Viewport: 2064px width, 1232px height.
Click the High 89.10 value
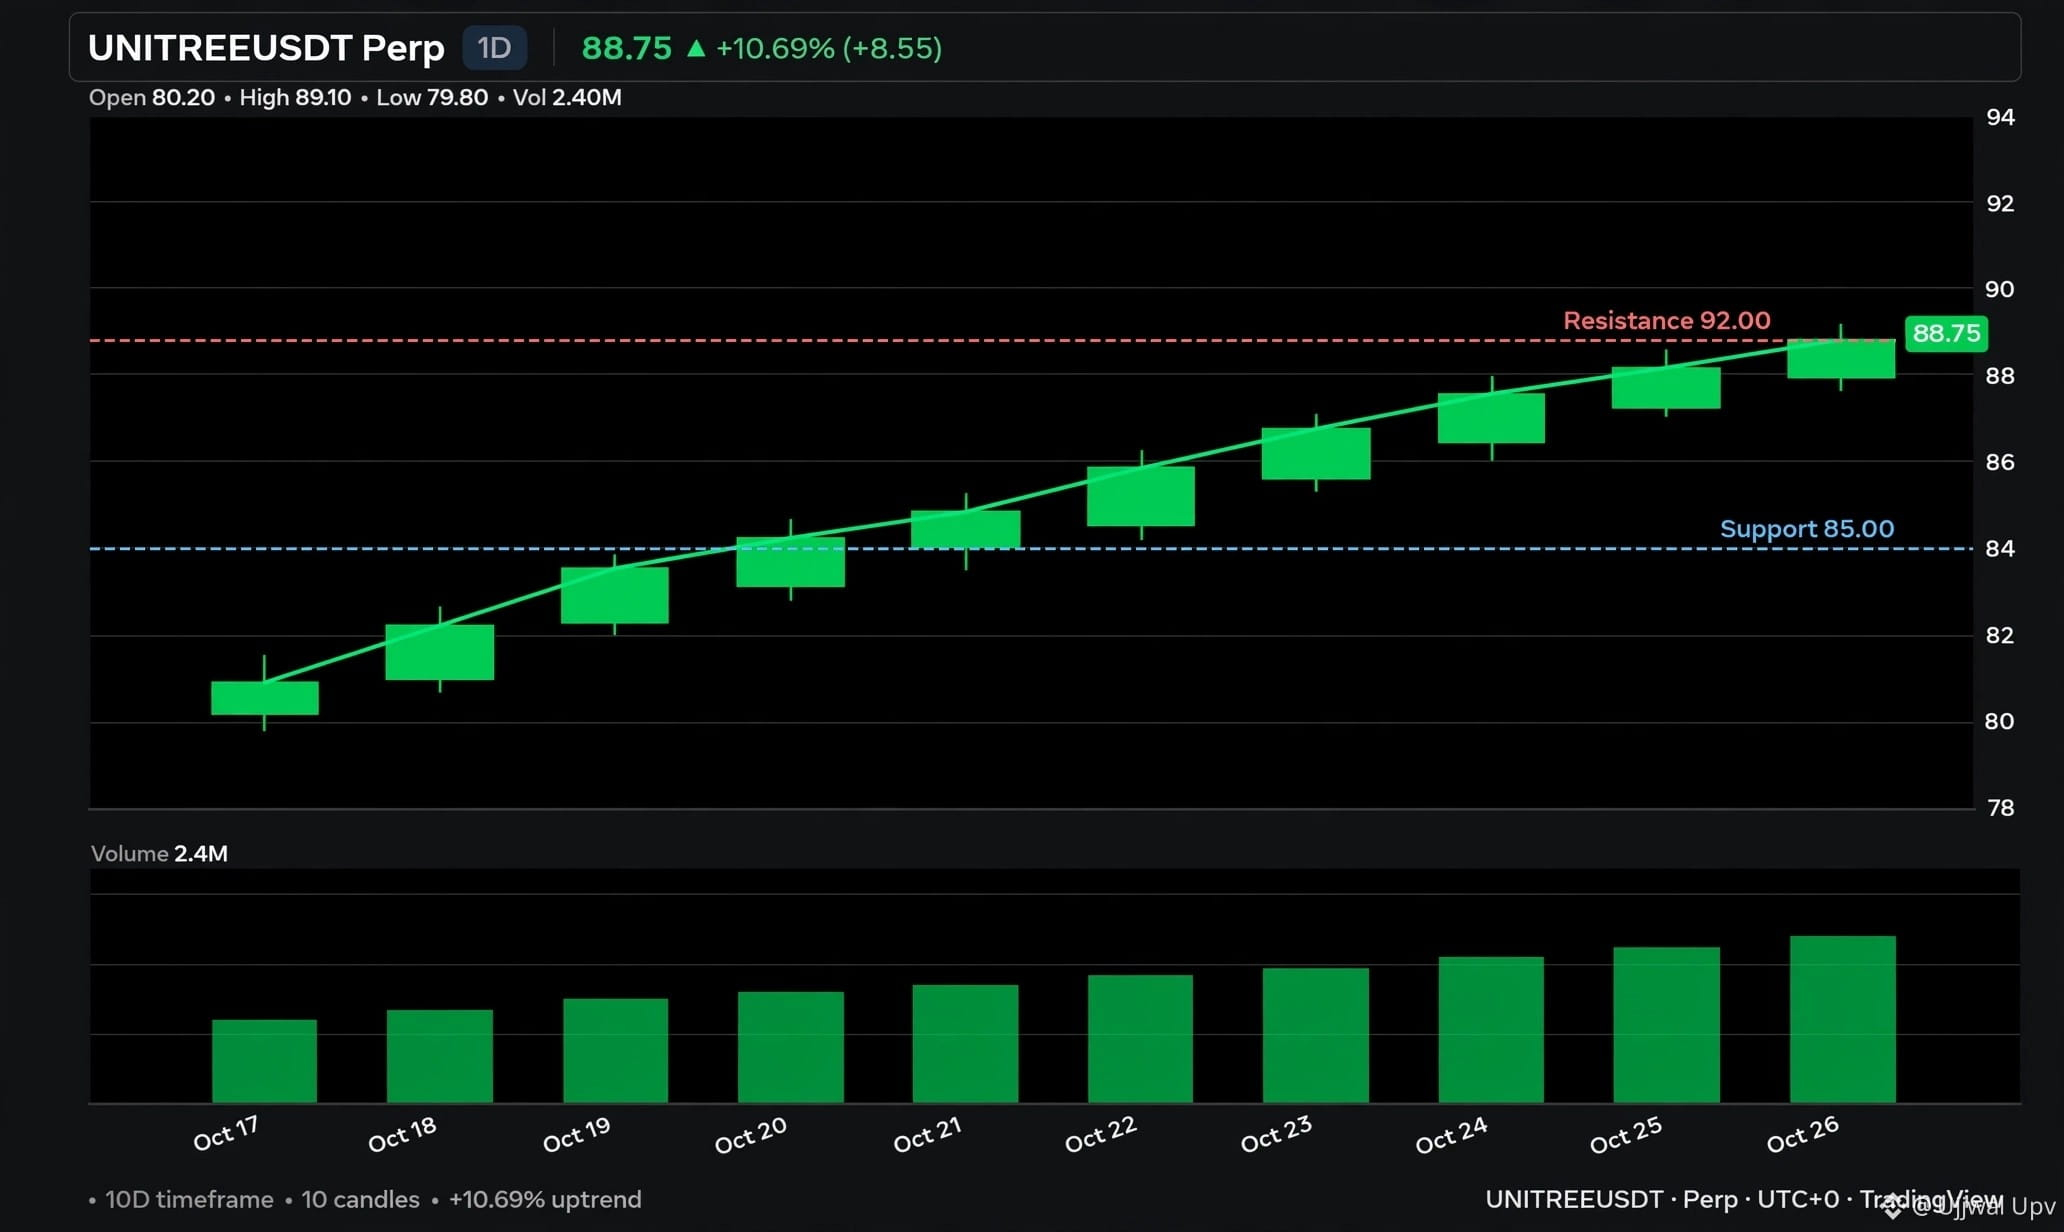(295, 97)
